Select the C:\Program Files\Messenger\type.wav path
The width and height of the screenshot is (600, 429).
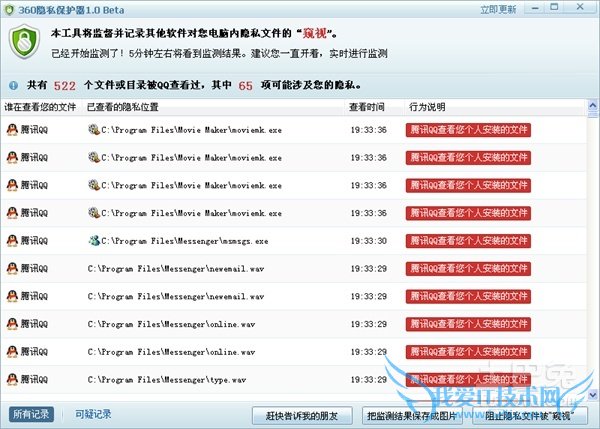click(x=167, y=380)
